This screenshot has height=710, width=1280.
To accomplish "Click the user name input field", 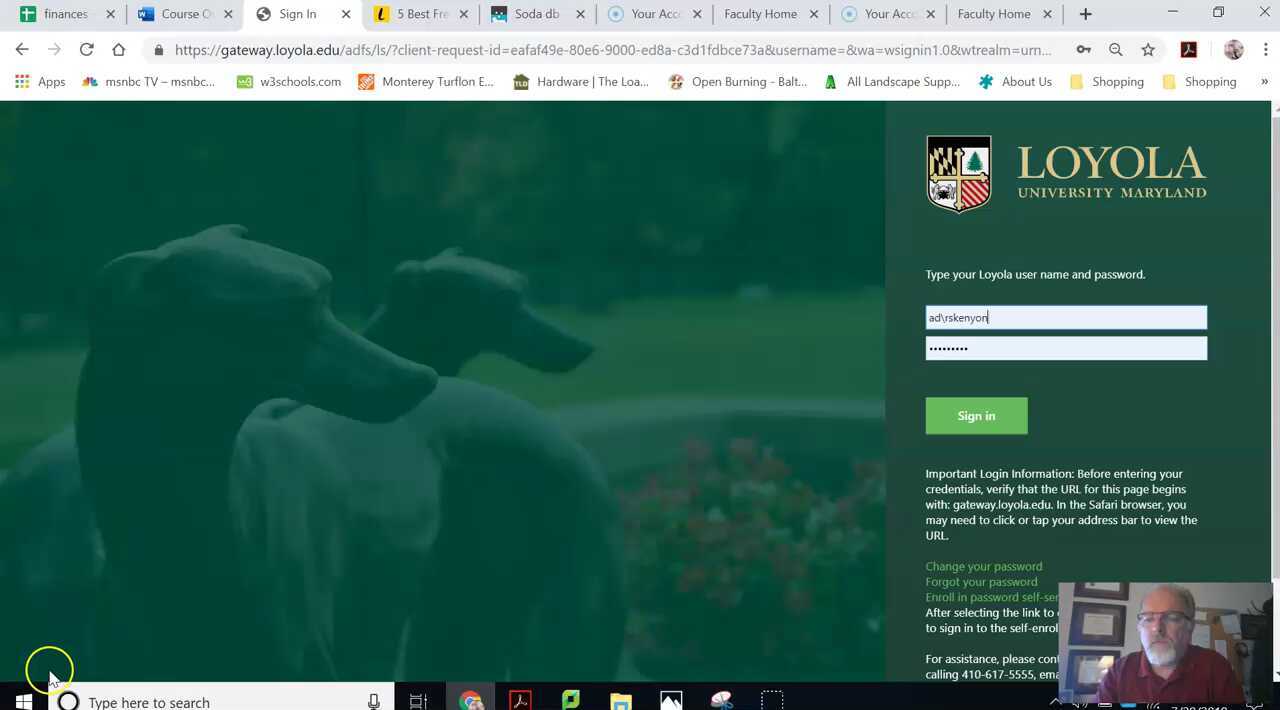I will 1066,318.
